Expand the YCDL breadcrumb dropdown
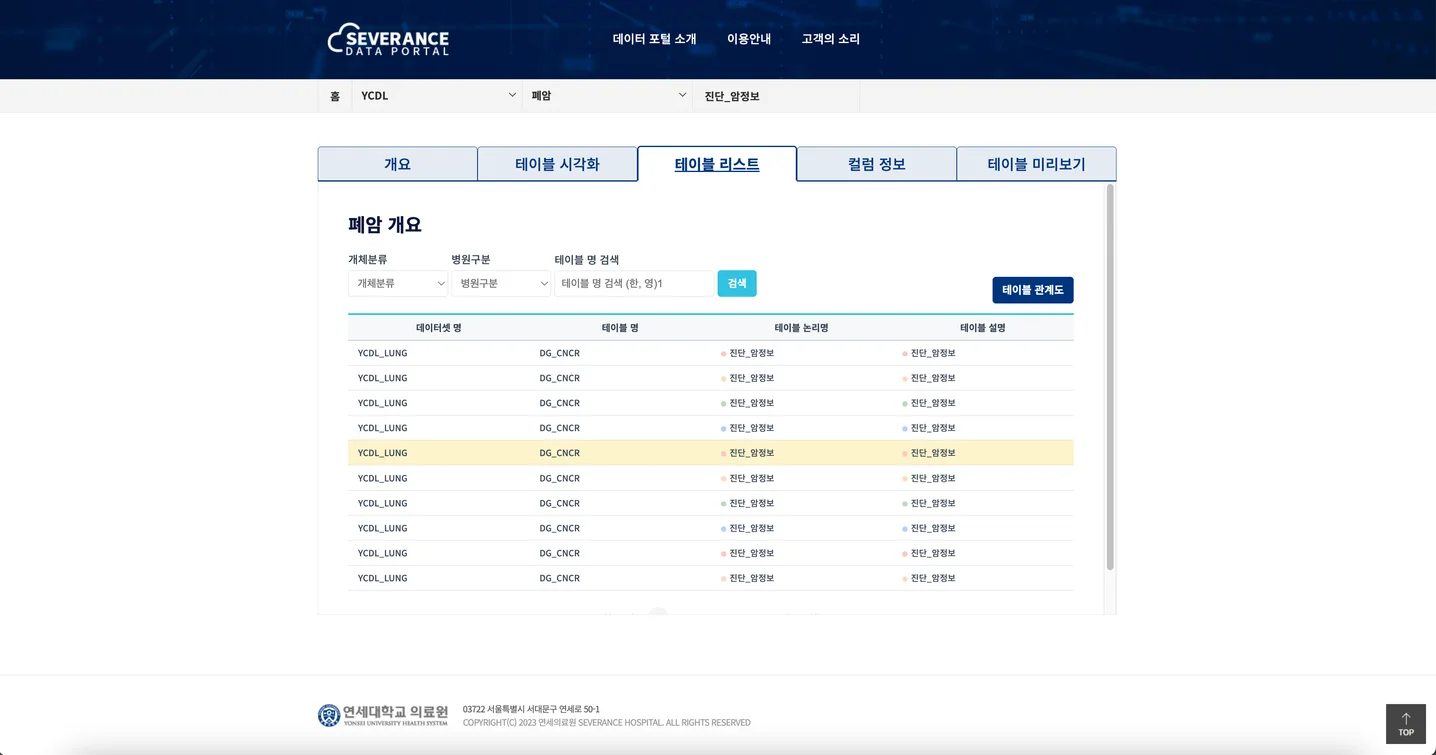1436x755 pixels. point(437,96)
